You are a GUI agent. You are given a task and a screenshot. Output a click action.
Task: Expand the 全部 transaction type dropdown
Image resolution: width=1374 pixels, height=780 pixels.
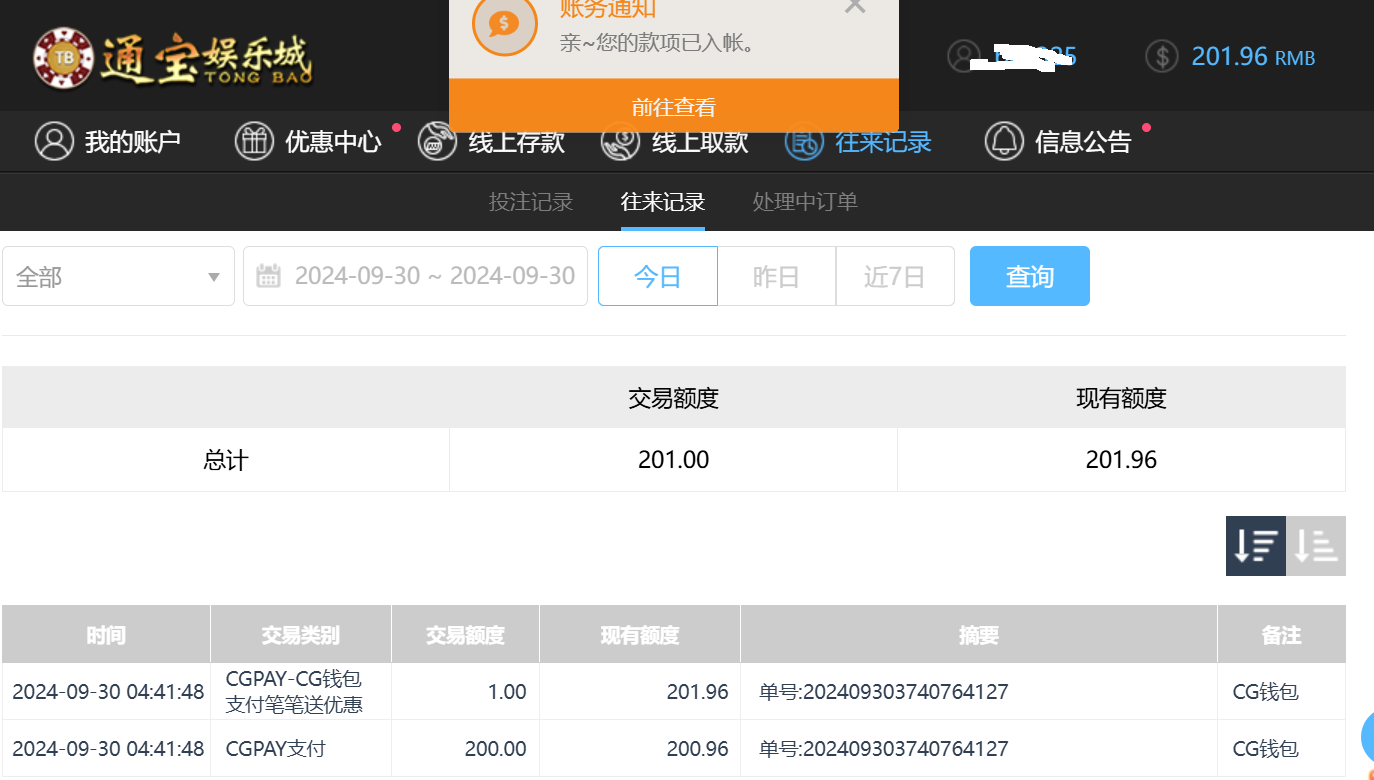pos(118,276)
